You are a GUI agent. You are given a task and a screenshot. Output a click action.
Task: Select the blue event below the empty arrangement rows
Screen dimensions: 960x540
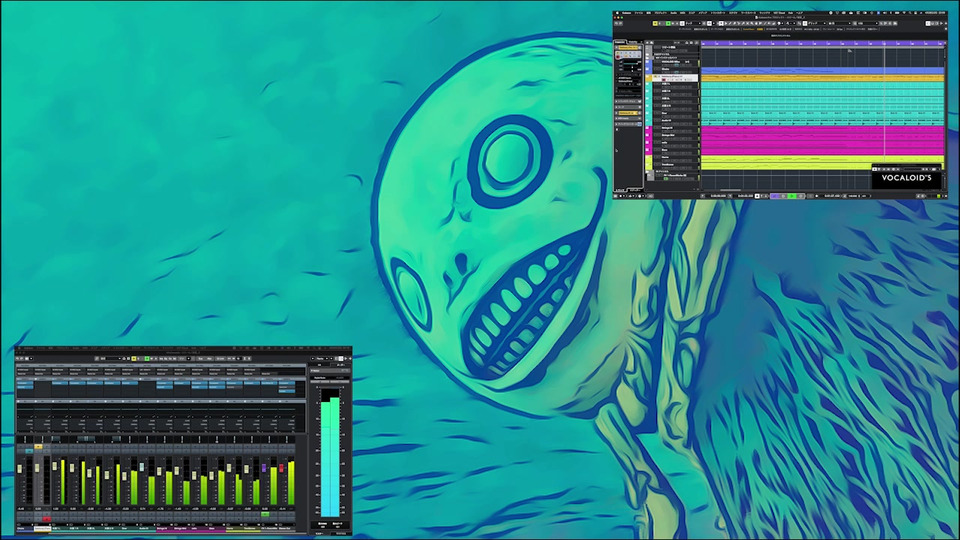click(823, 71)
